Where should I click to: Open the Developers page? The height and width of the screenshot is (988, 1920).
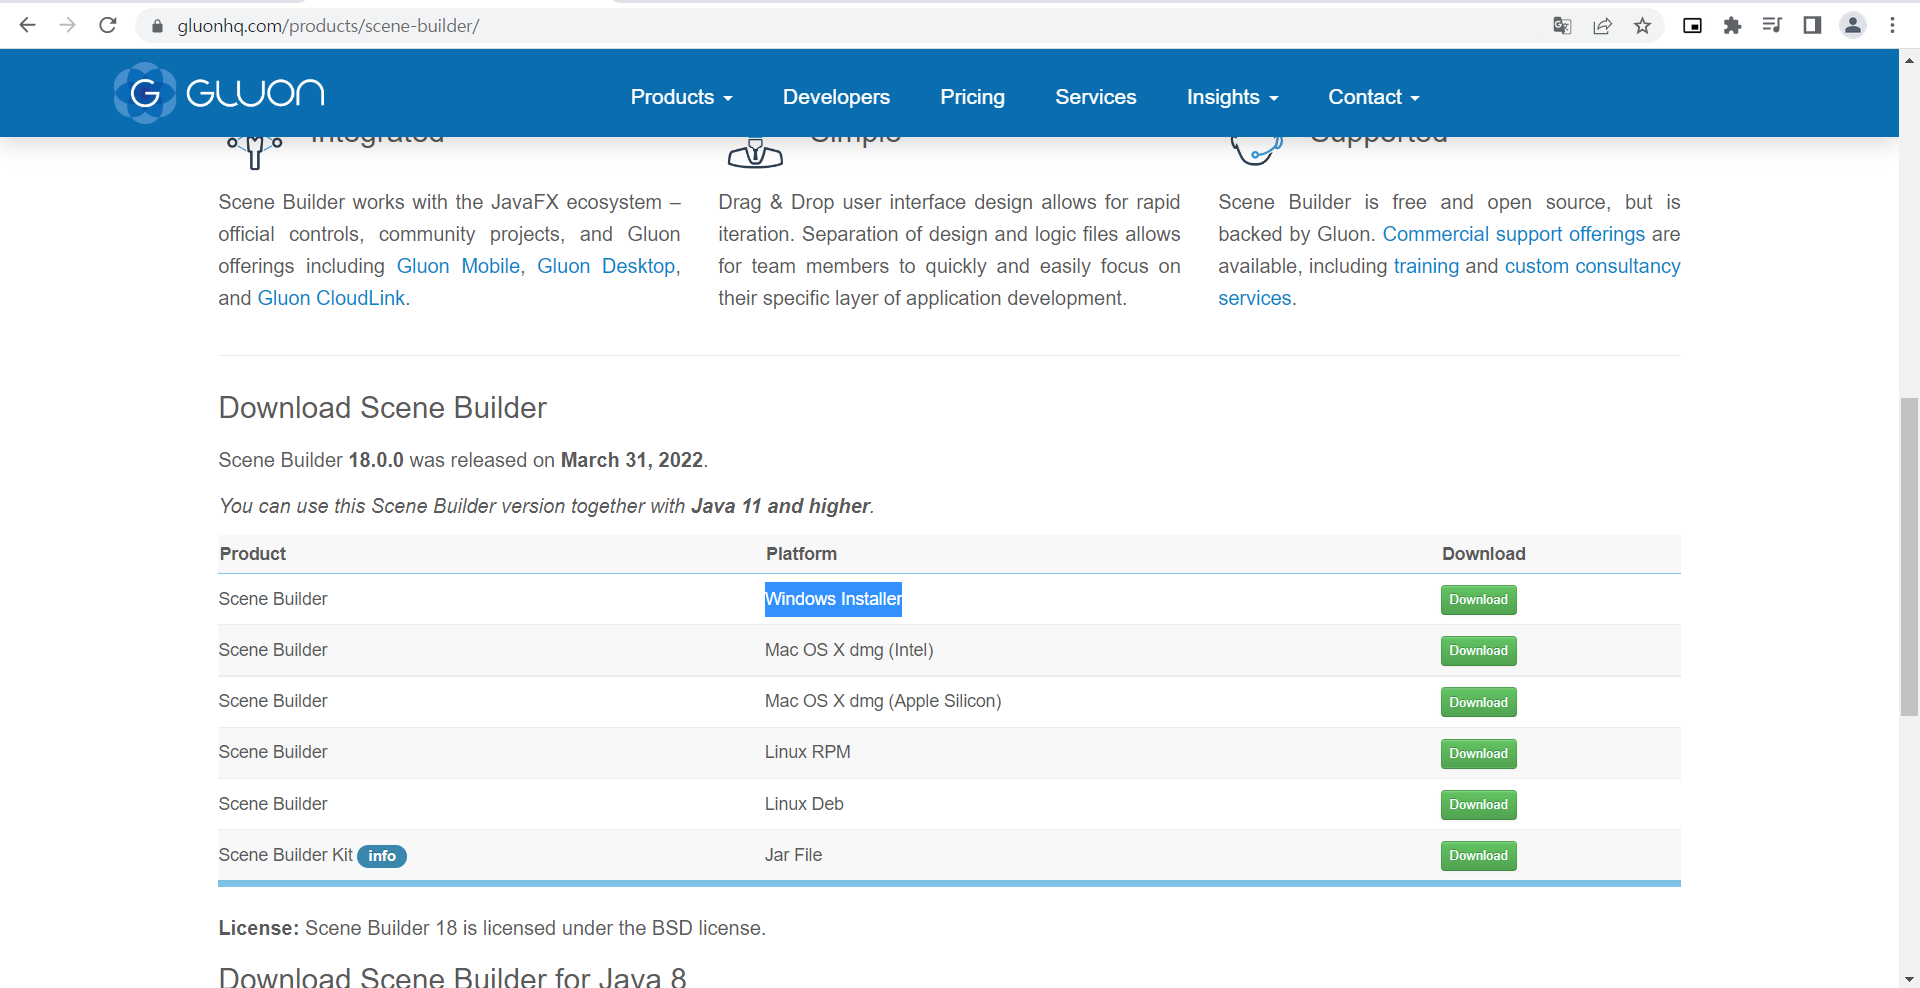(836, 97)
